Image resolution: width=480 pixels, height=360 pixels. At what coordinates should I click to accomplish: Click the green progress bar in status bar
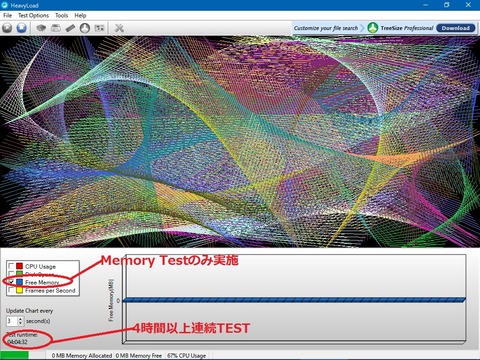point(14,355)
